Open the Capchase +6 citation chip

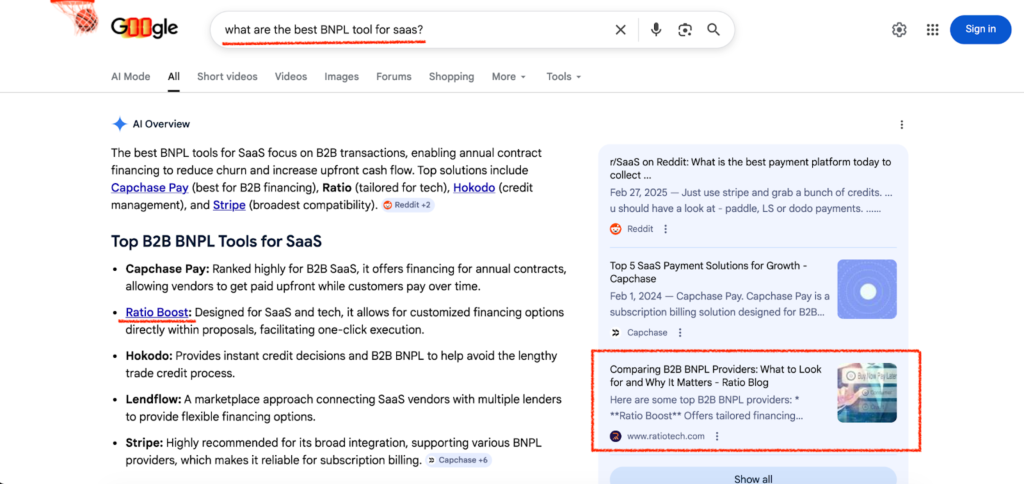pyautogui.click(x=458, y=460)
